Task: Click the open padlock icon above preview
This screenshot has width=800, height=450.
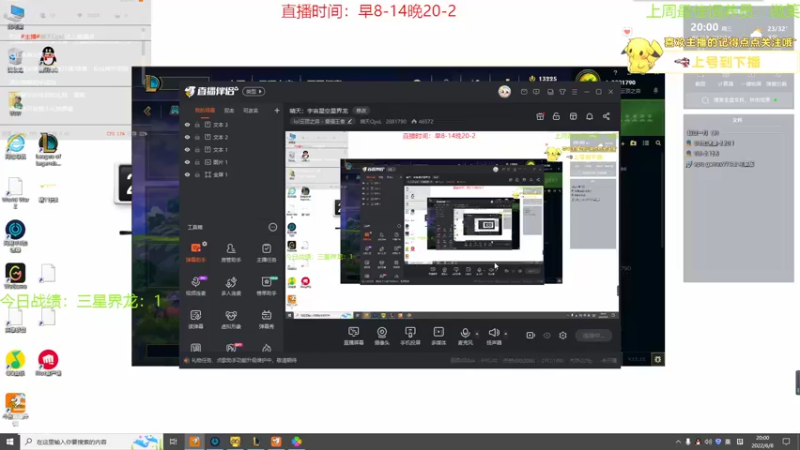Action: point(556,116)
